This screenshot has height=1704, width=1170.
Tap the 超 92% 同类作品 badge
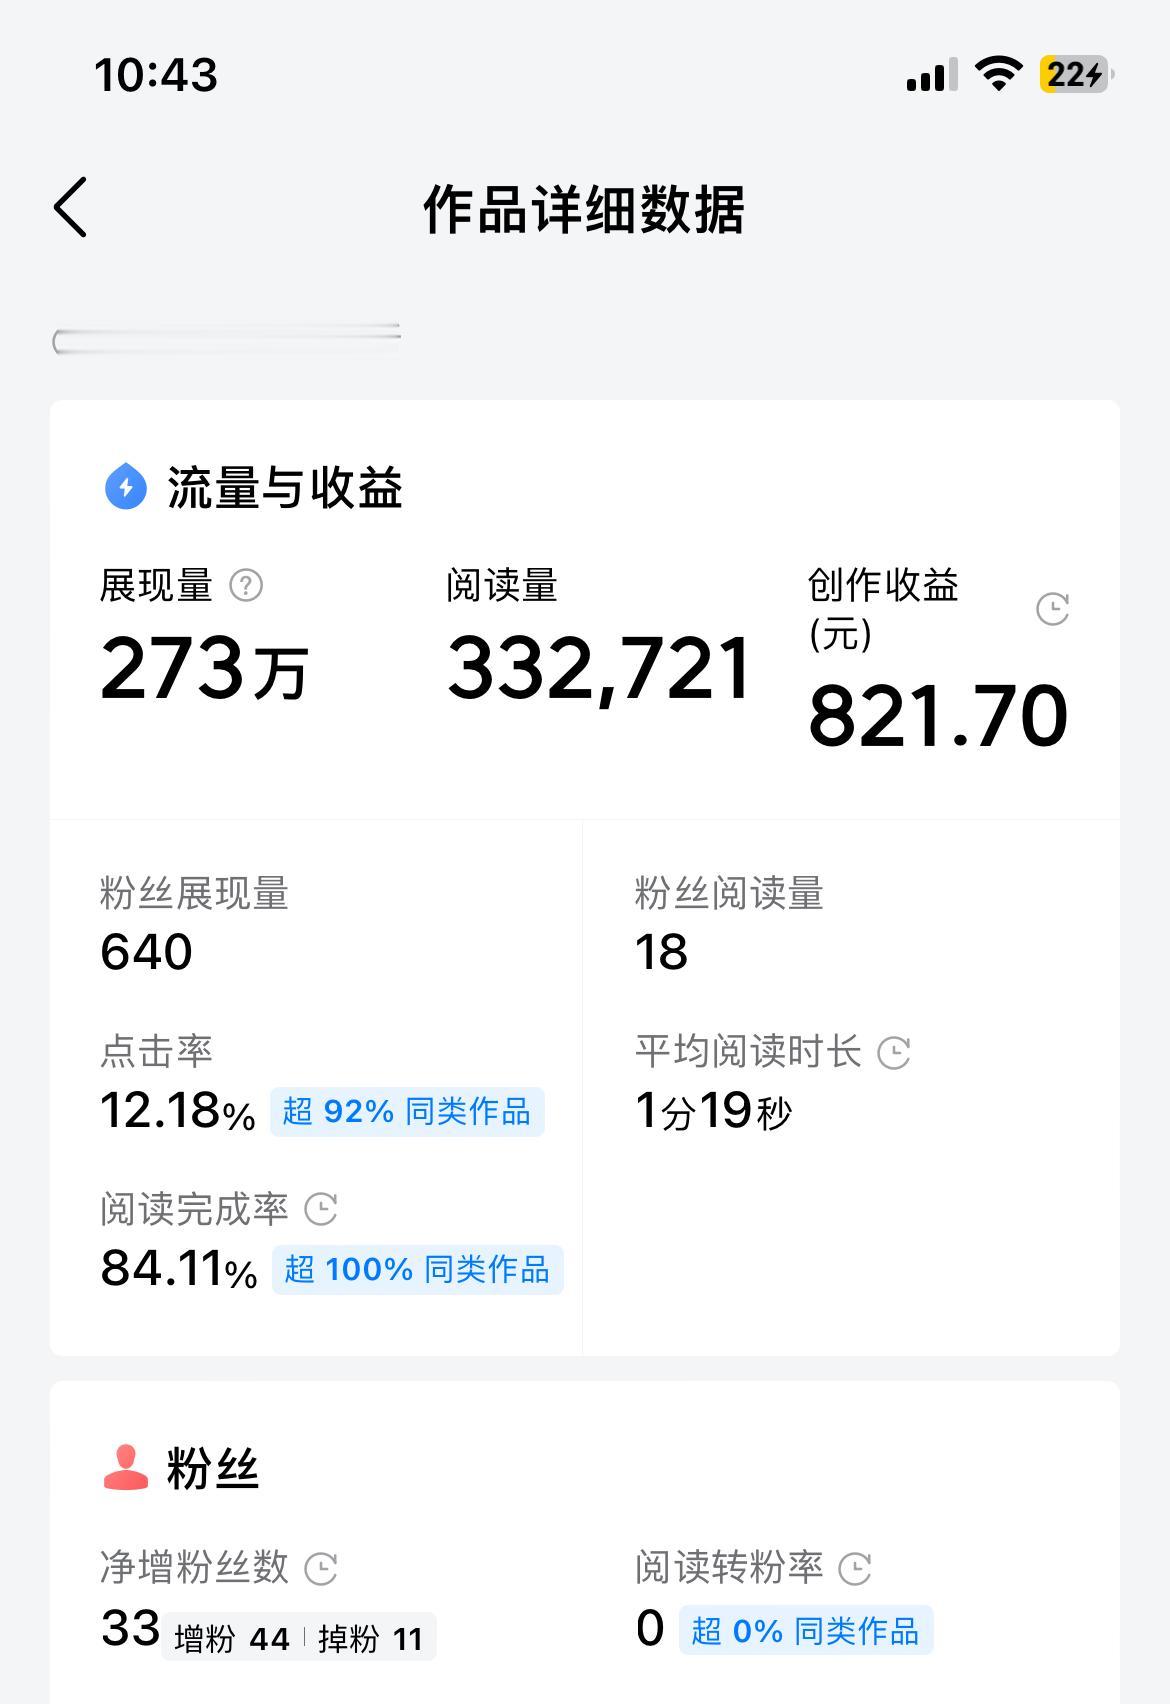pyautogui.click(x=407, y=1112)
